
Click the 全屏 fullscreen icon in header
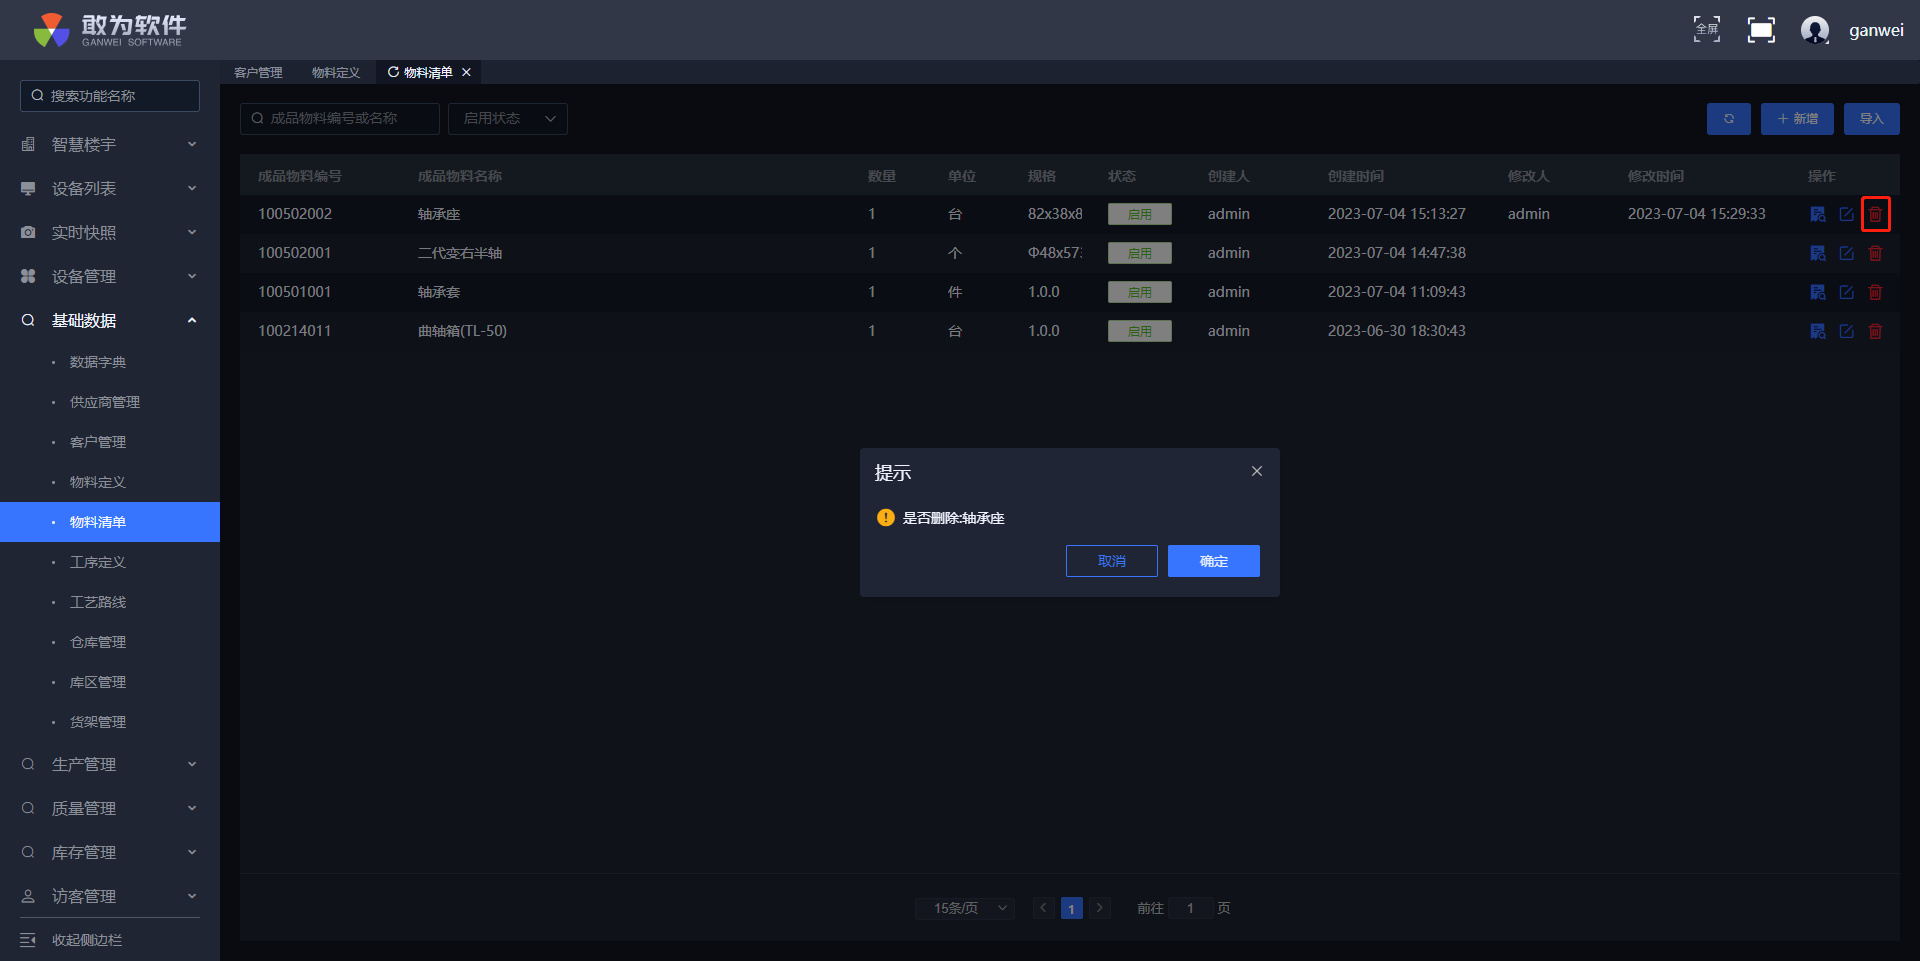(x=1706, y=30)
